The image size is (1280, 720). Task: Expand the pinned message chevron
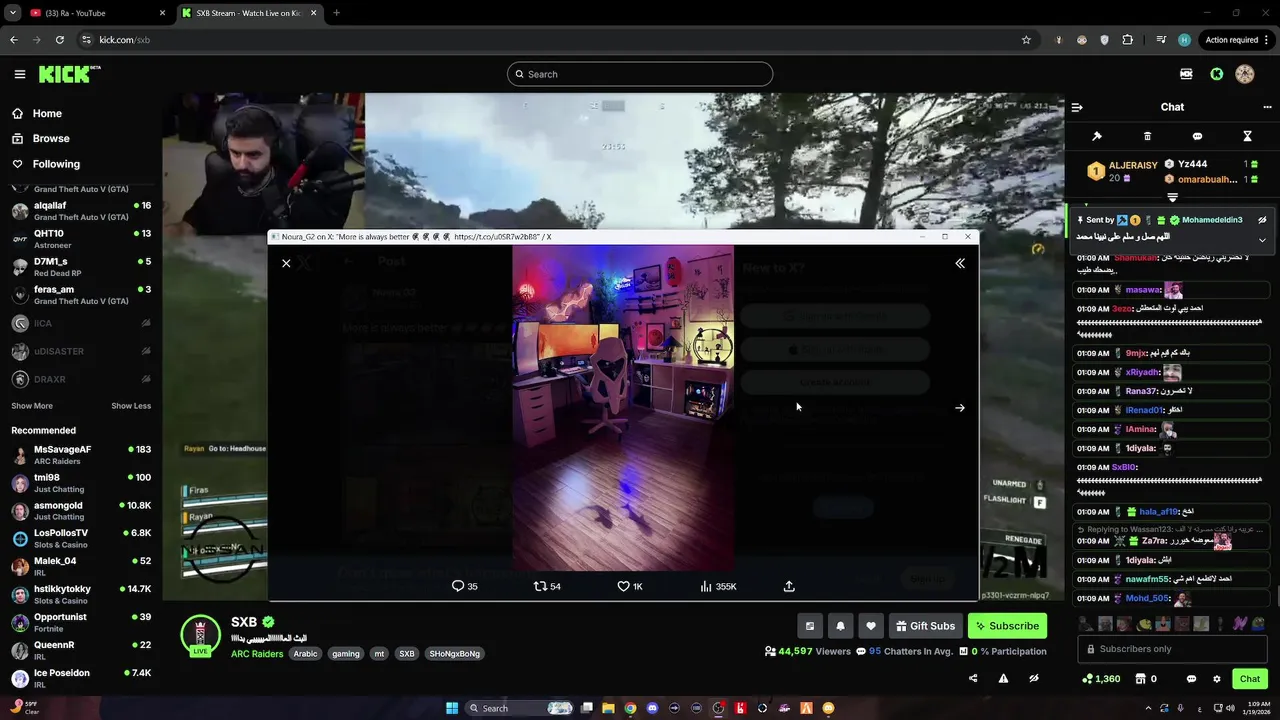click(1262, 239)
